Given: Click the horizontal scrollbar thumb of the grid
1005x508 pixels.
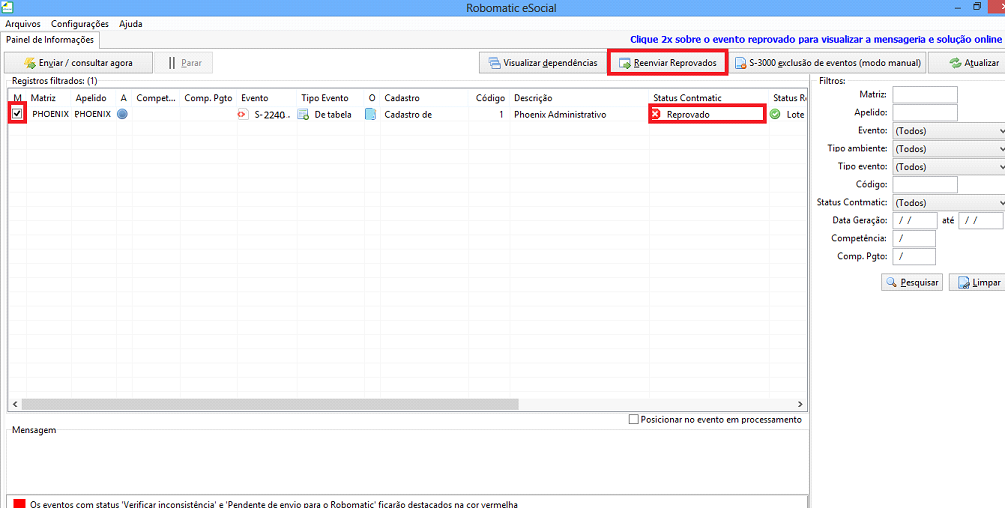Looking at the screenshot, I should click(270, 404).
